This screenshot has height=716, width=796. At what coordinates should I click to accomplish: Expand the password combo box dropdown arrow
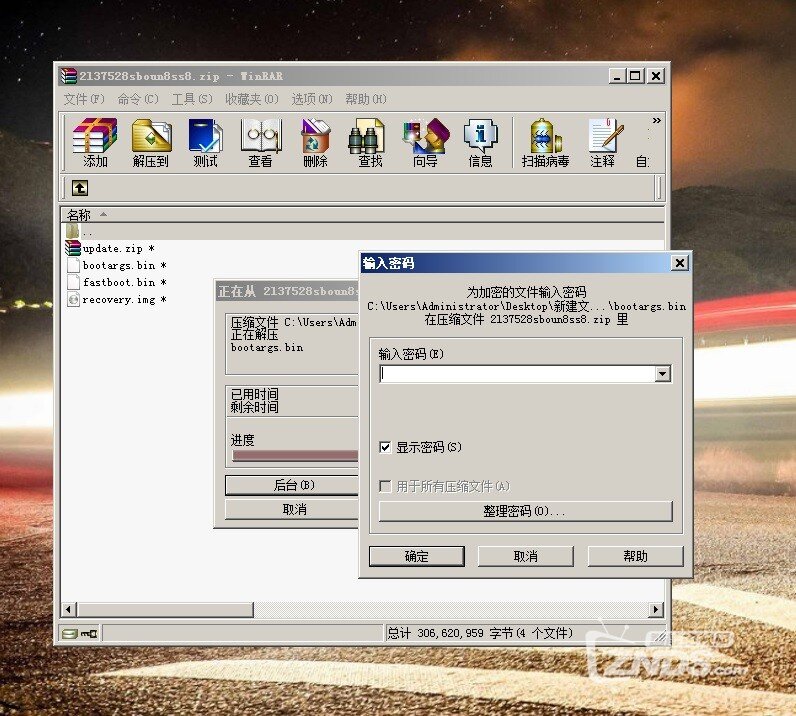point(662,374)
